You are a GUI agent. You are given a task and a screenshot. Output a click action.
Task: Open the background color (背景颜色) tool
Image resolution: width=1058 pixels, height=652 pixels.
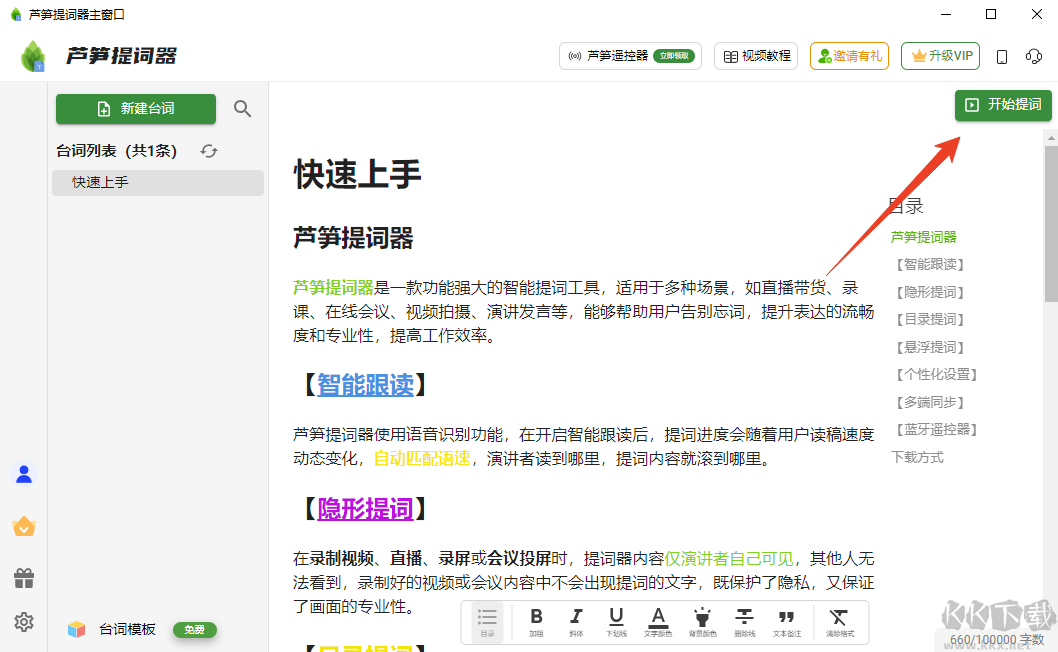[x=702, y=622]
